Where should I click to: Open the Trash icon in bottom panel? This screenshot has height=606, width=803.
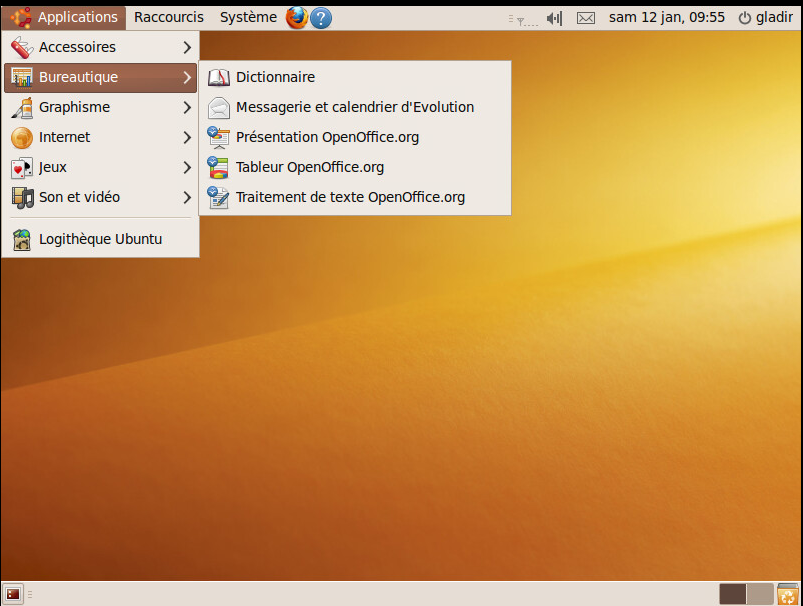(x=788, y=594)
